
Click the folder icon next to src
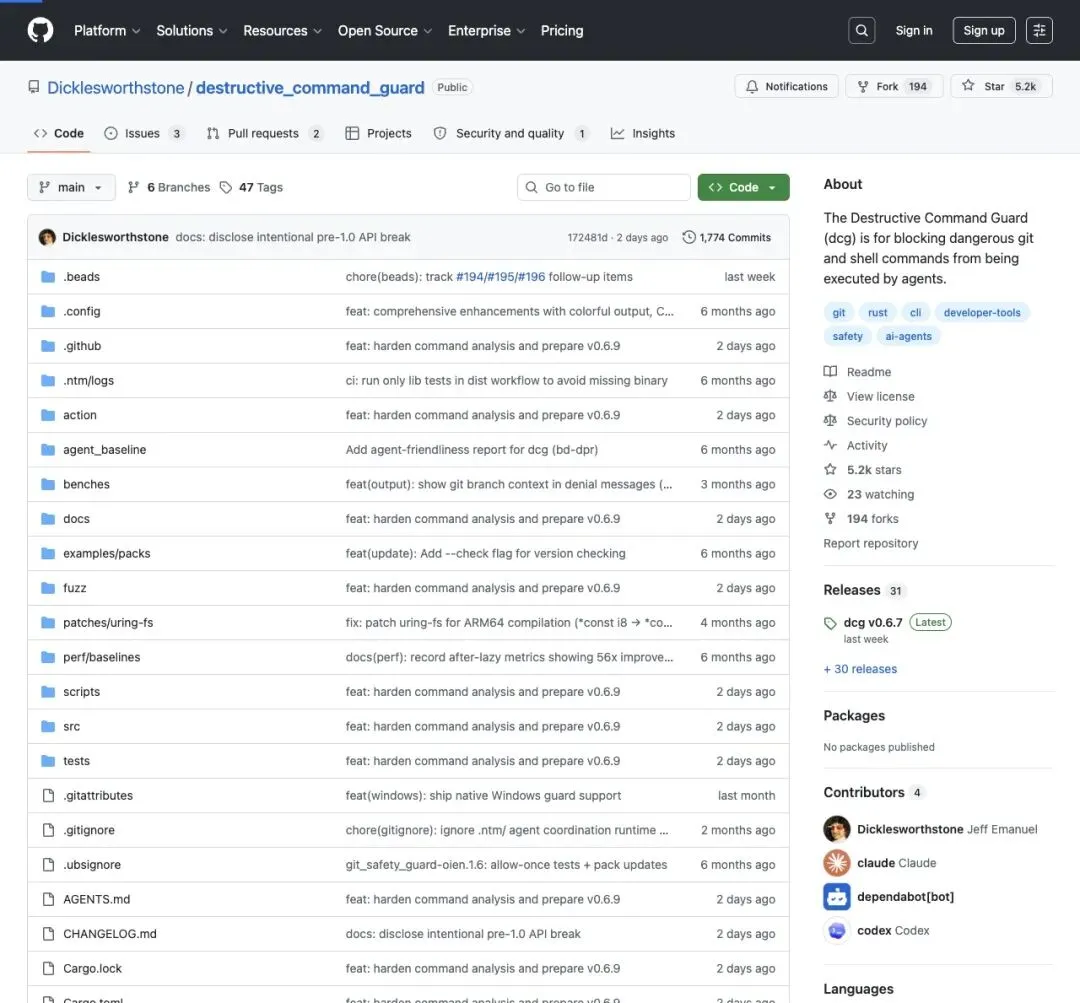[48, 726]
